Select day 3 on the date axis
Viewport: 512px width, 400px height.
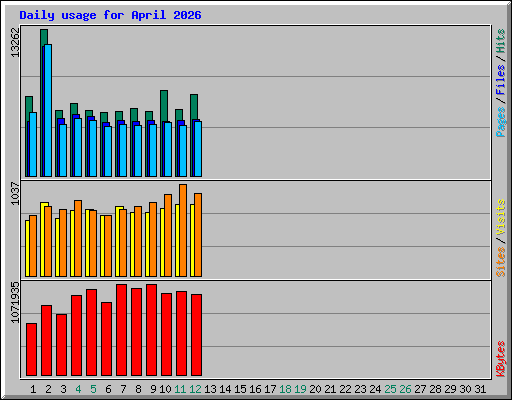click(63, 389)
